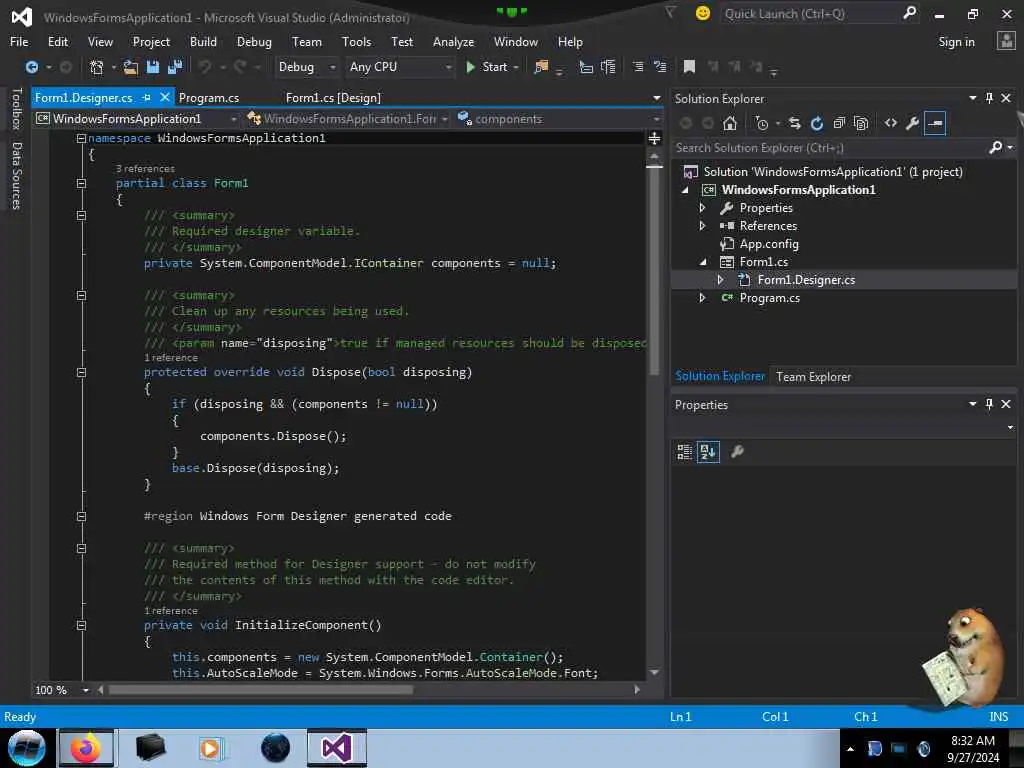
Task: Open Firefox from the Windows taskbar
Action: 86,748
